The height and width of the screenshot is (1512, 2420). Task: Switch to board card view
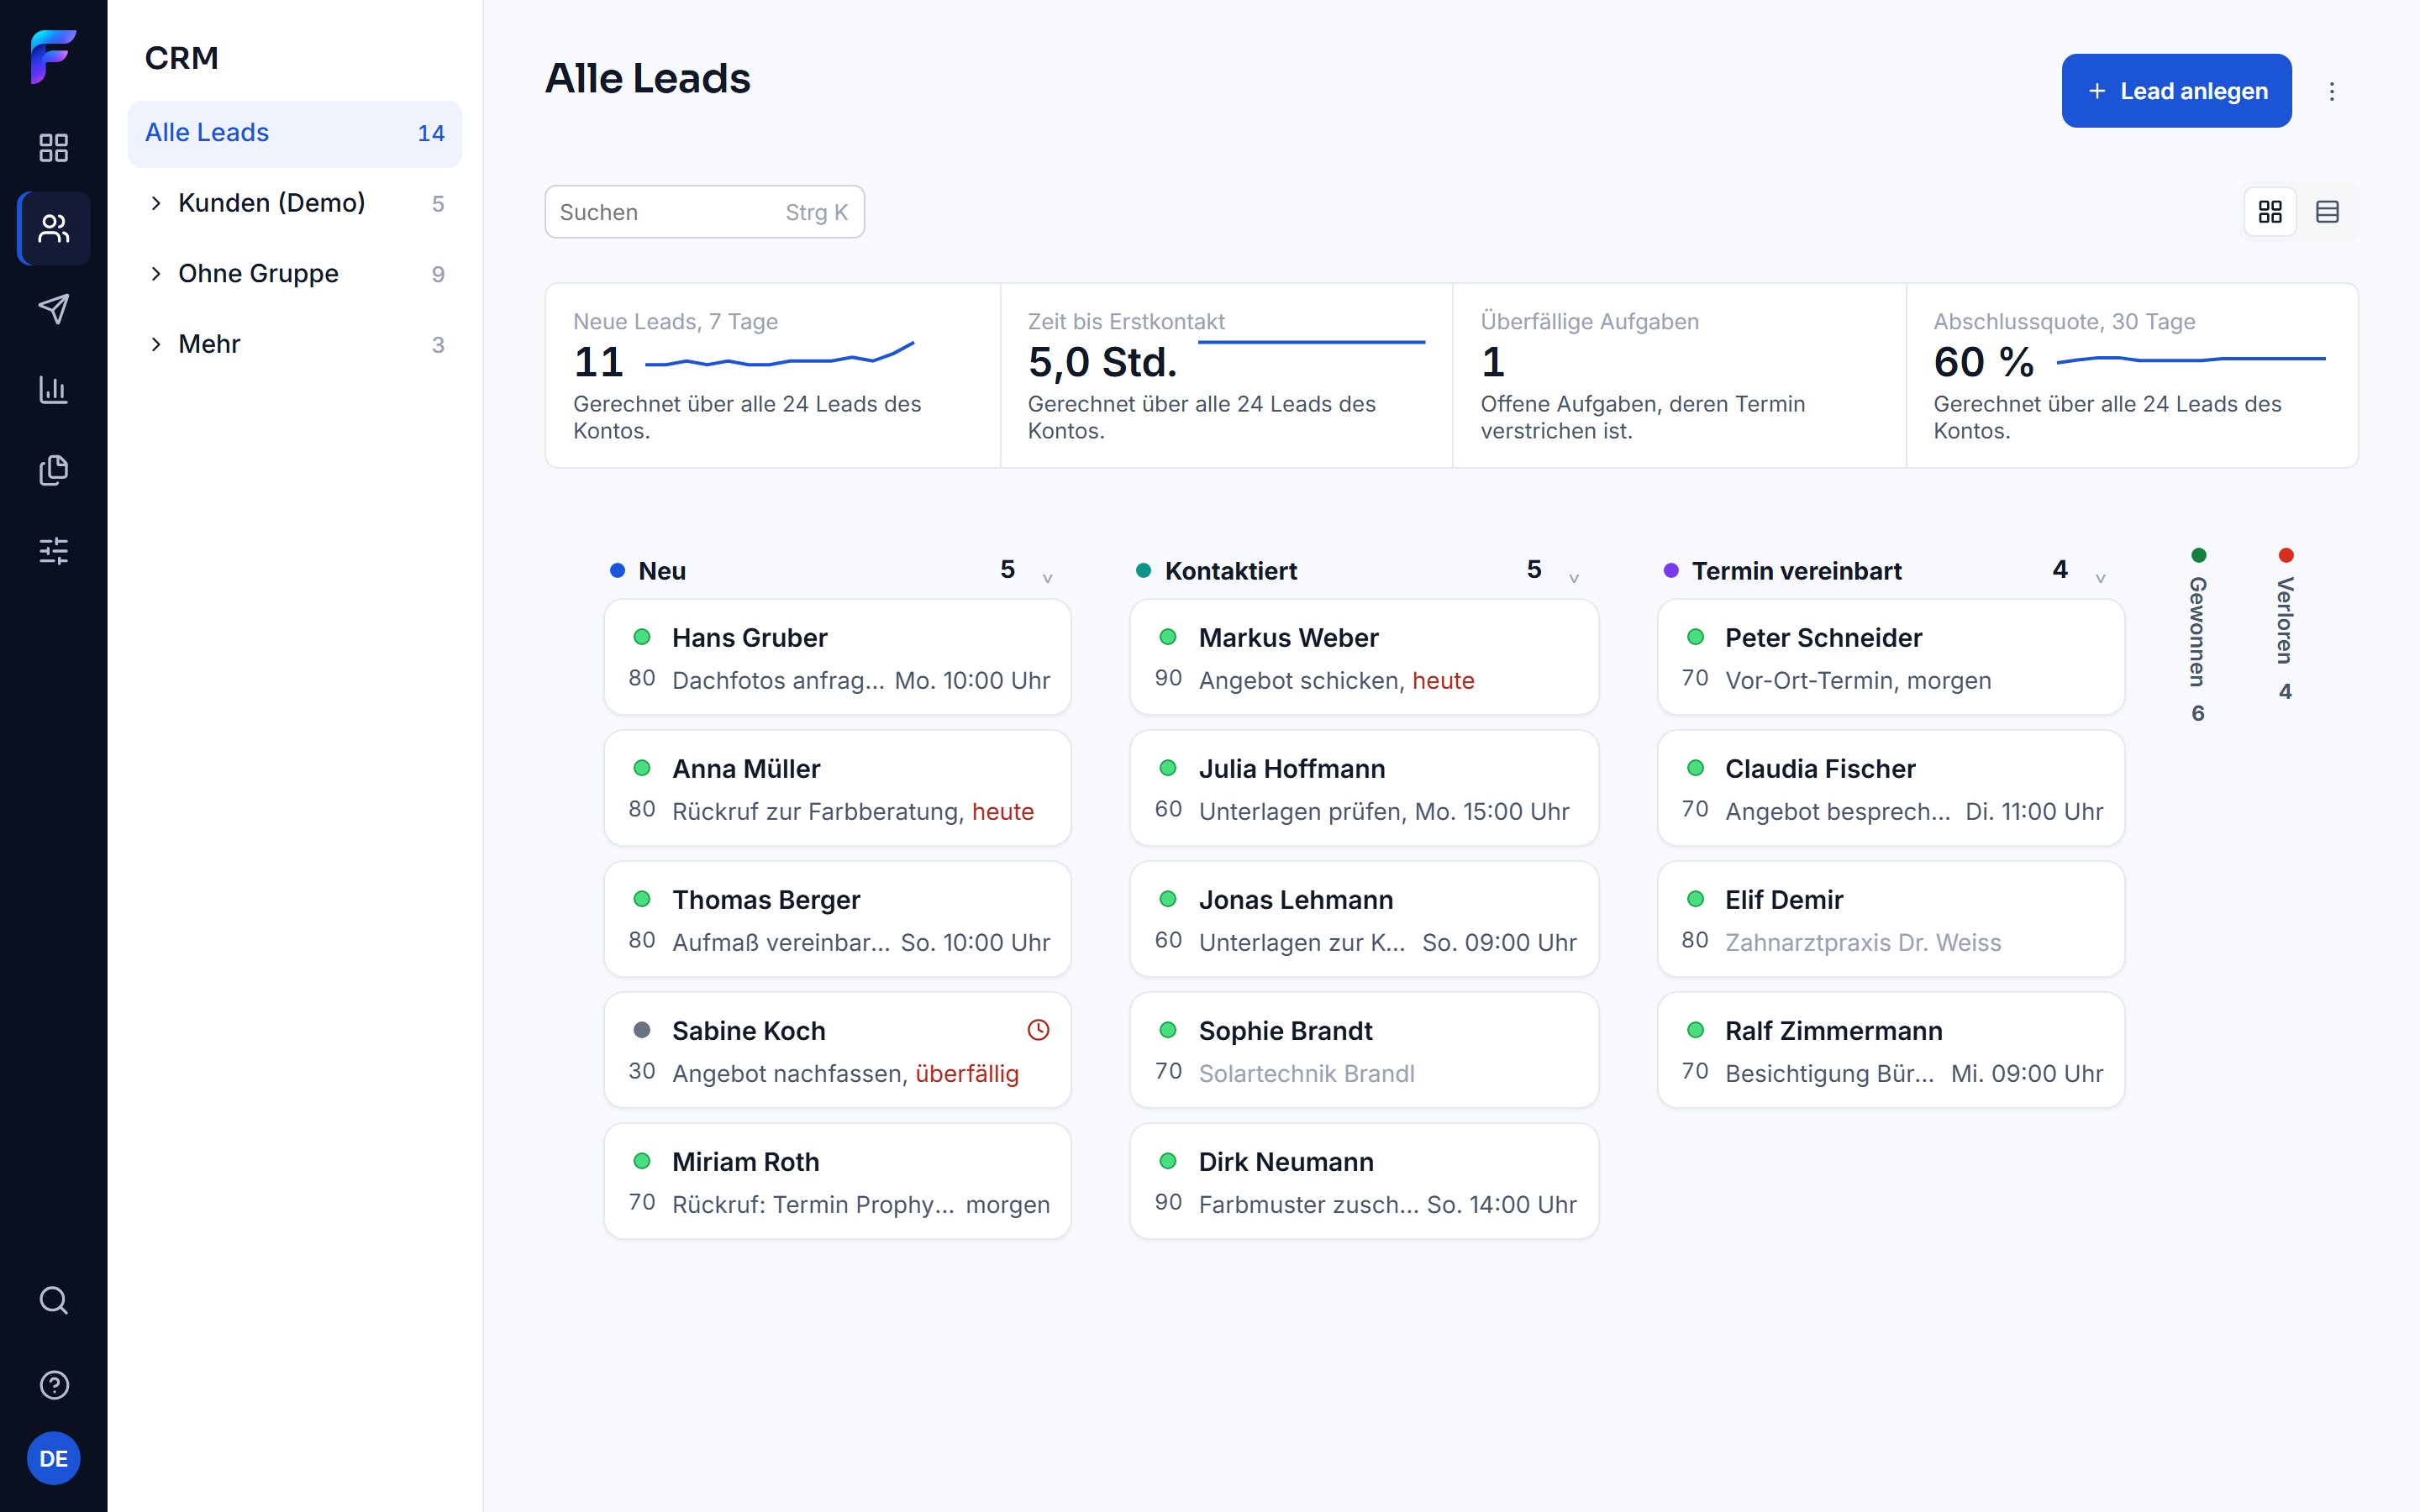pos(2270,212)
